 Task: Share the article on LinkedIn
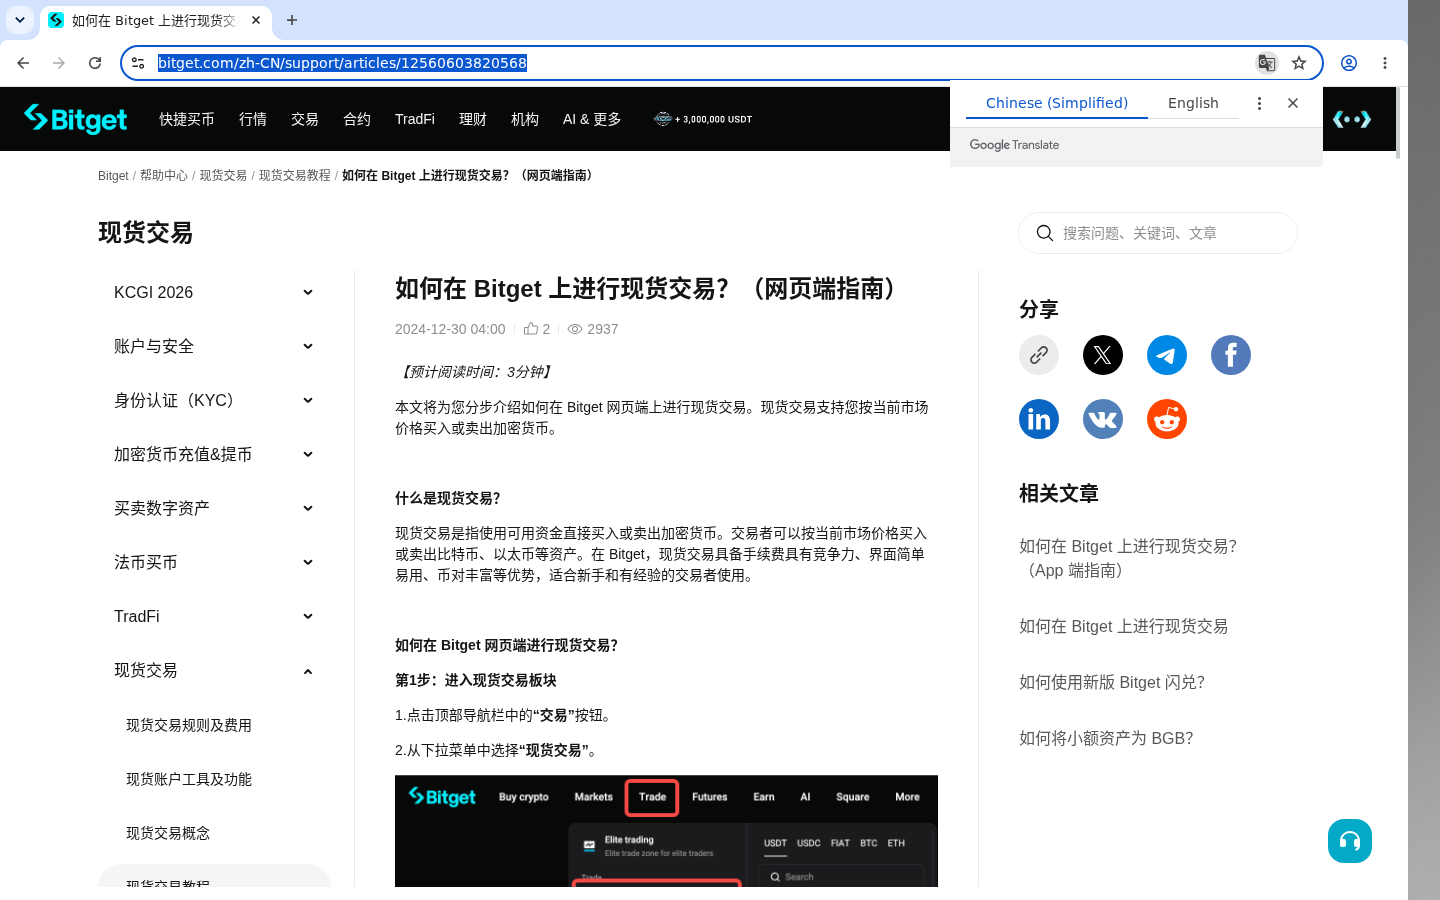1039,419
